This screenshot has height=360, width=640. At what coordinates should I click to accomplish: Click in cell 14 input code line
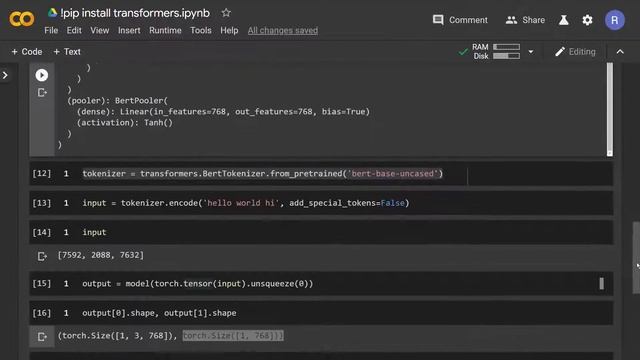tap(94, 232)
